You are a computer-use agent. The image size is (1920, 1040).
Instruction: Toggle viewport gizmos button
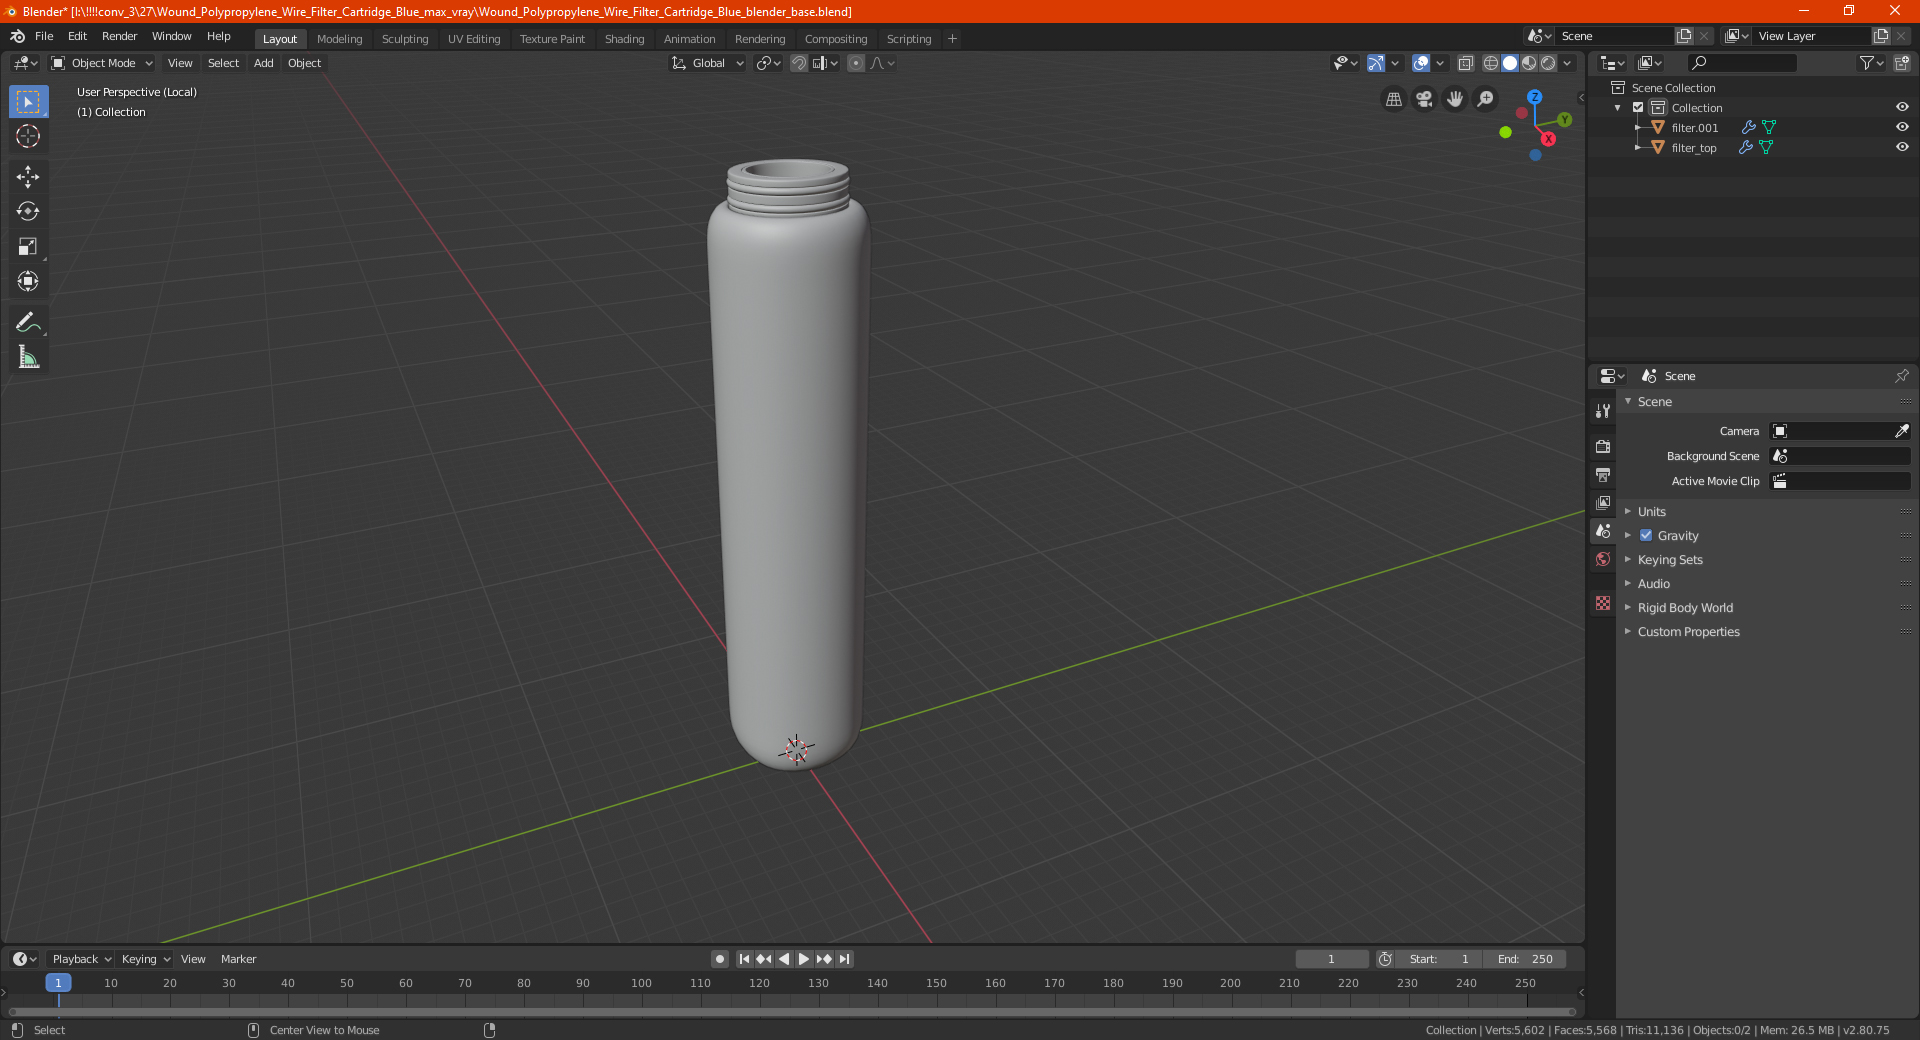pyautogui.click(x=1376, y=63)
